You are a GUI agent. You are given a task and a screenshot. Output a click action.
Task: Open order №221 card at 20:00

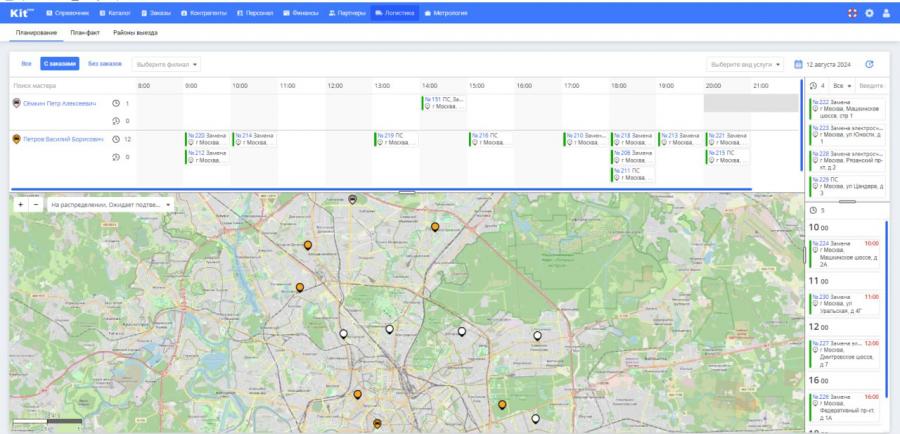pos(727,139)
